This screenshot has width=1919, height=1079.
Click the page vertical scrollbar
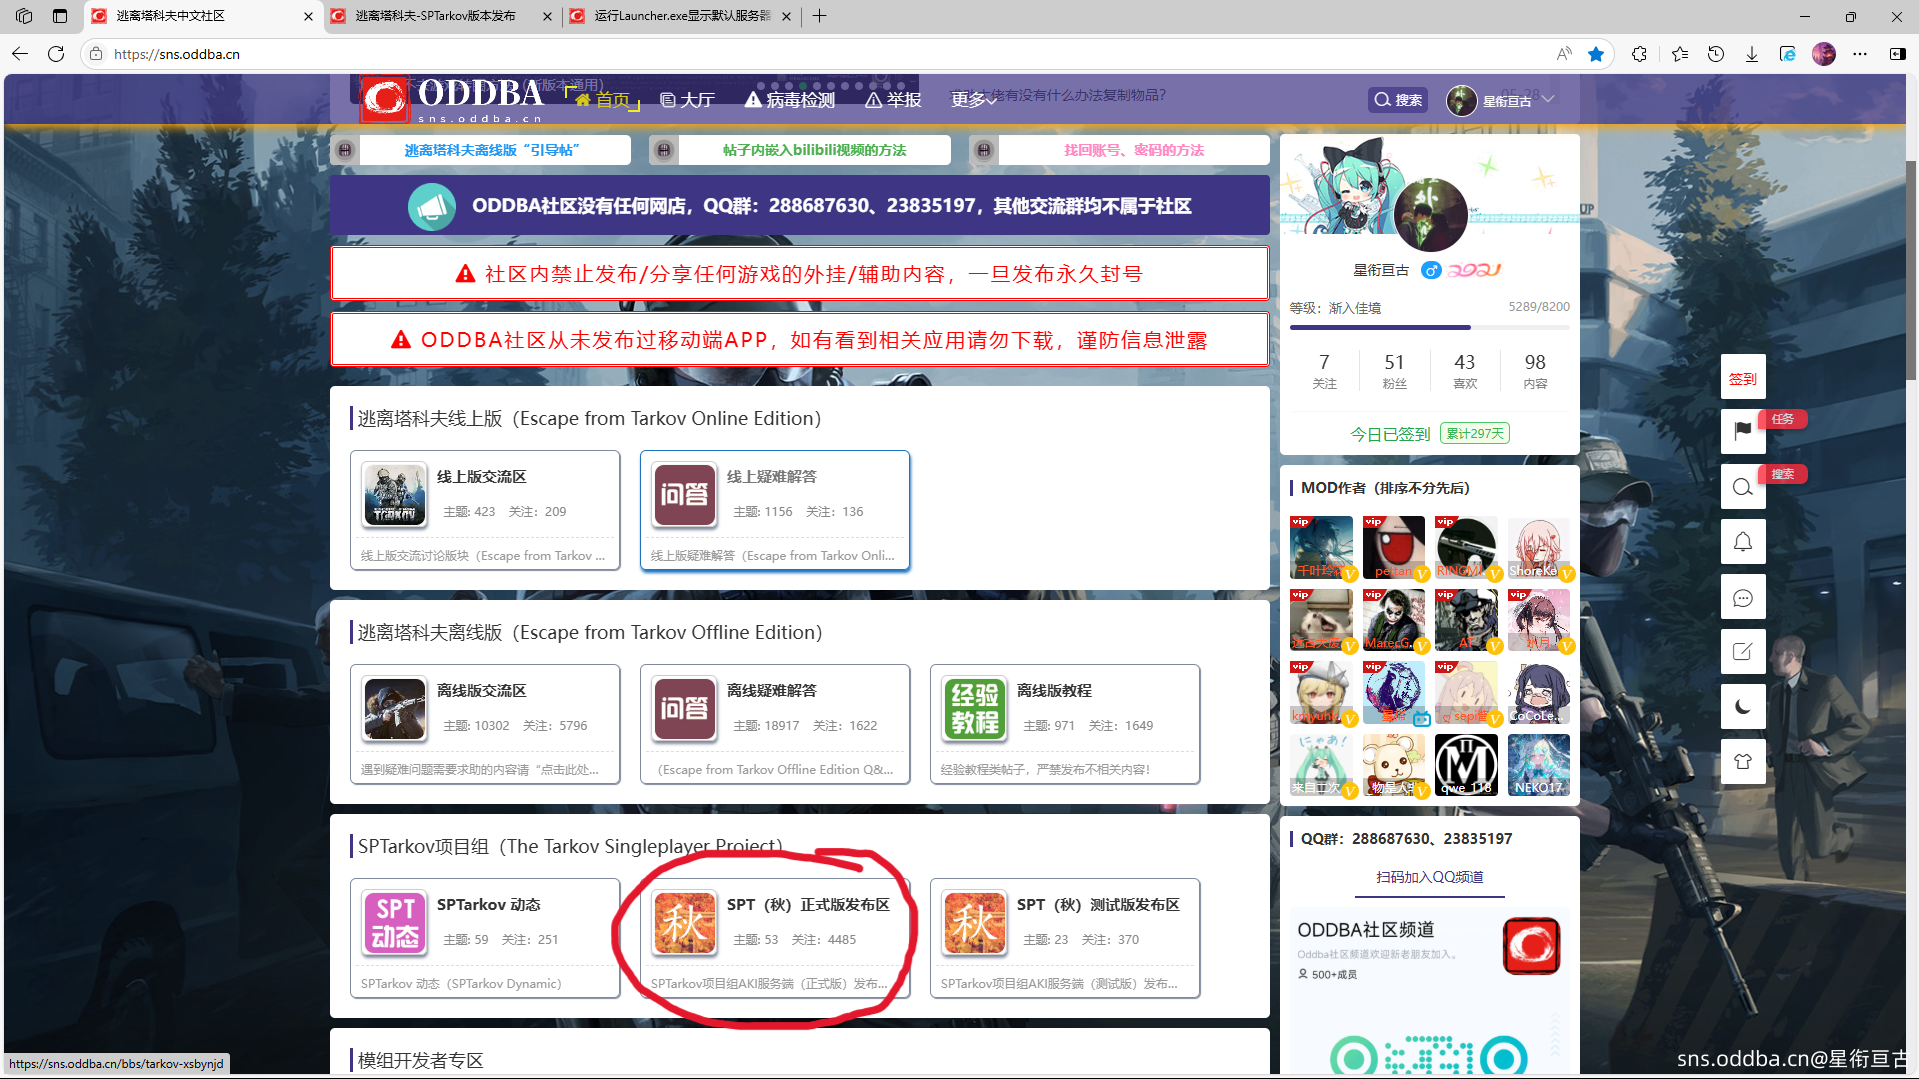(1911, 270)
